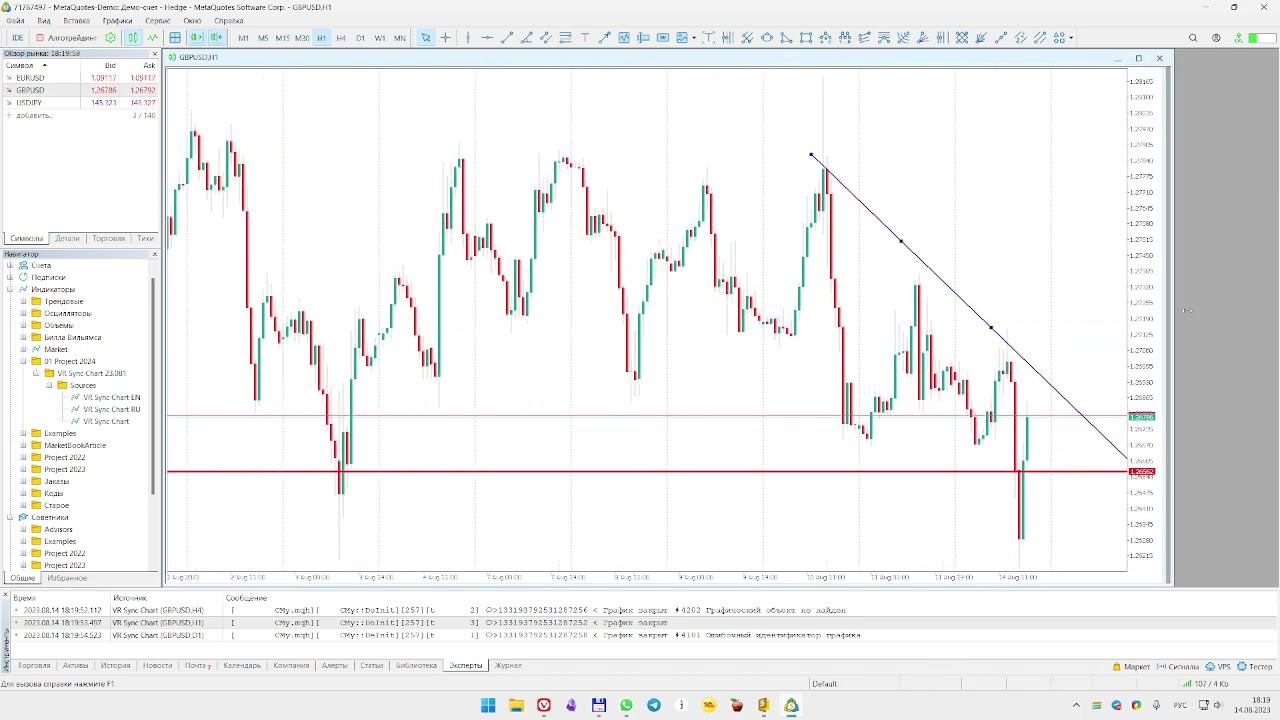
Task: Open the Вставка menu
Action: pyautogui.click(x=76, y=20)
